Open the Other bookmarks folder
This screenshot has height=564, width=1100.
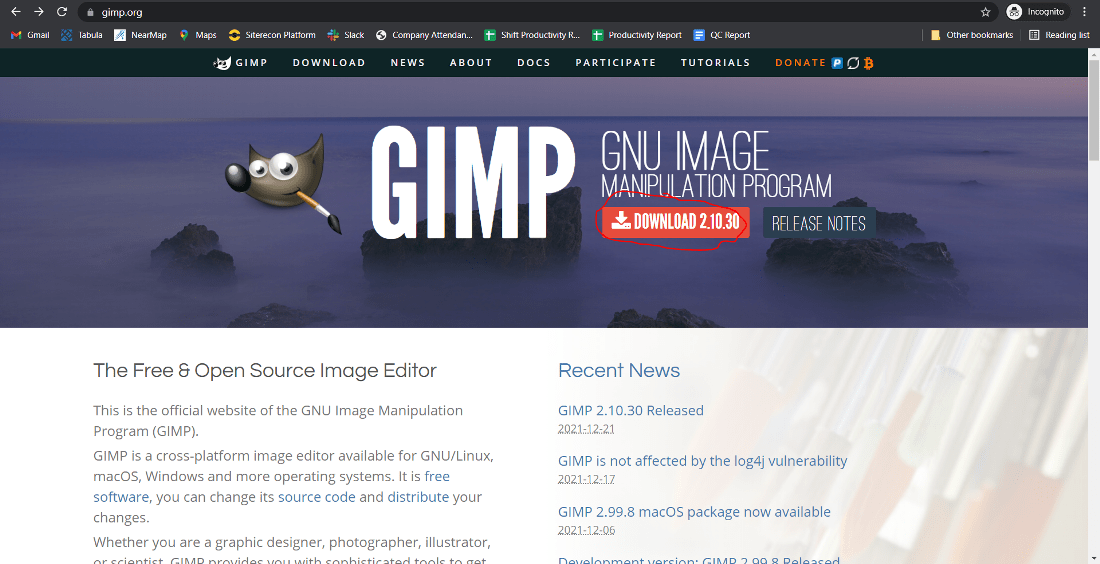tap(972, 35)
